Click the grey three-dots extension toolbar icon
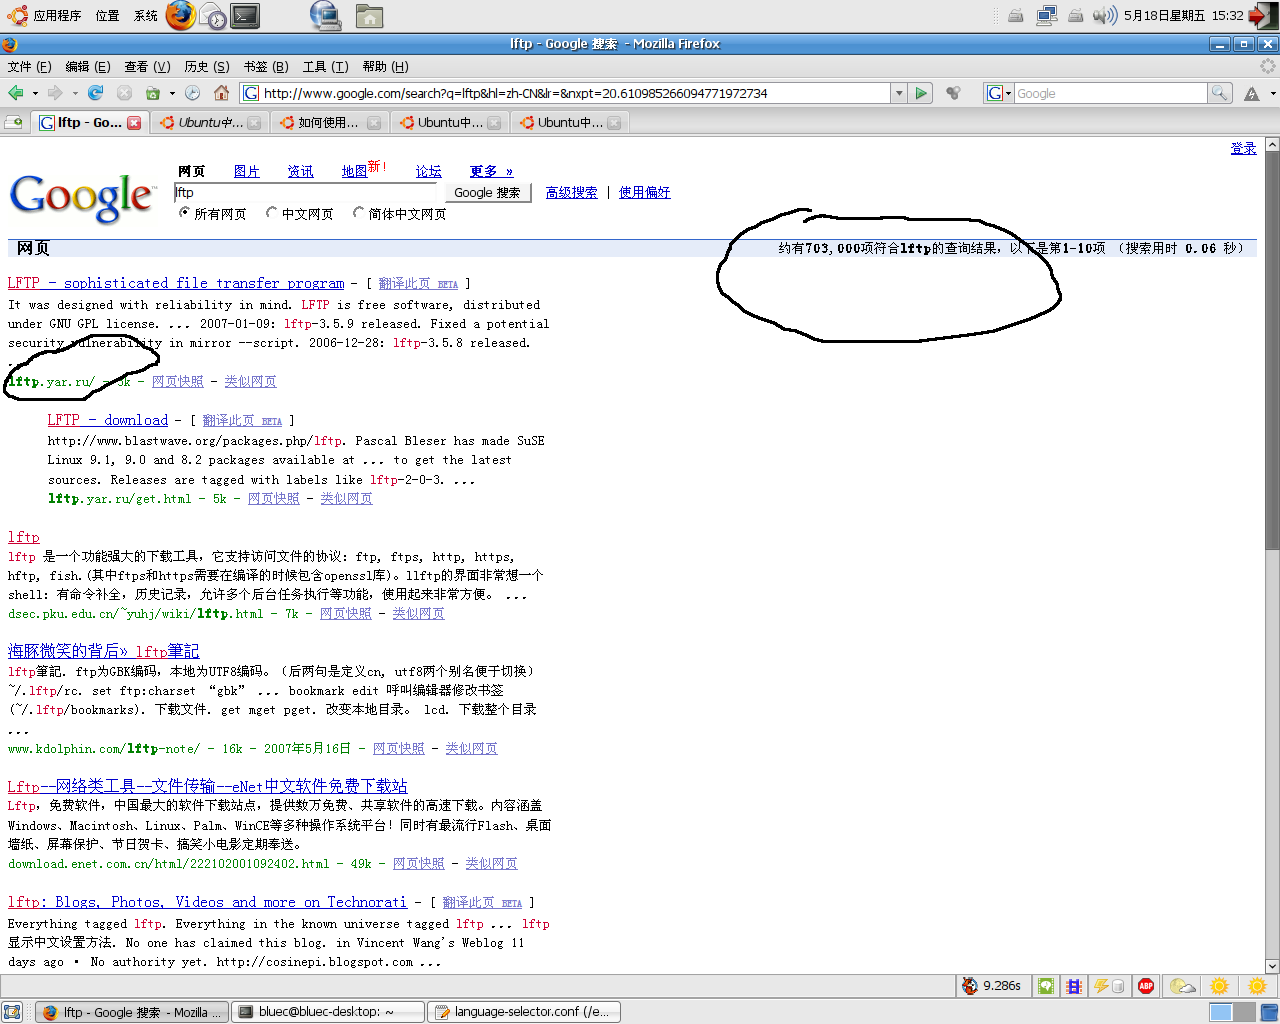Viewport: 1280px width, 1024px height. tap(954, 93)
